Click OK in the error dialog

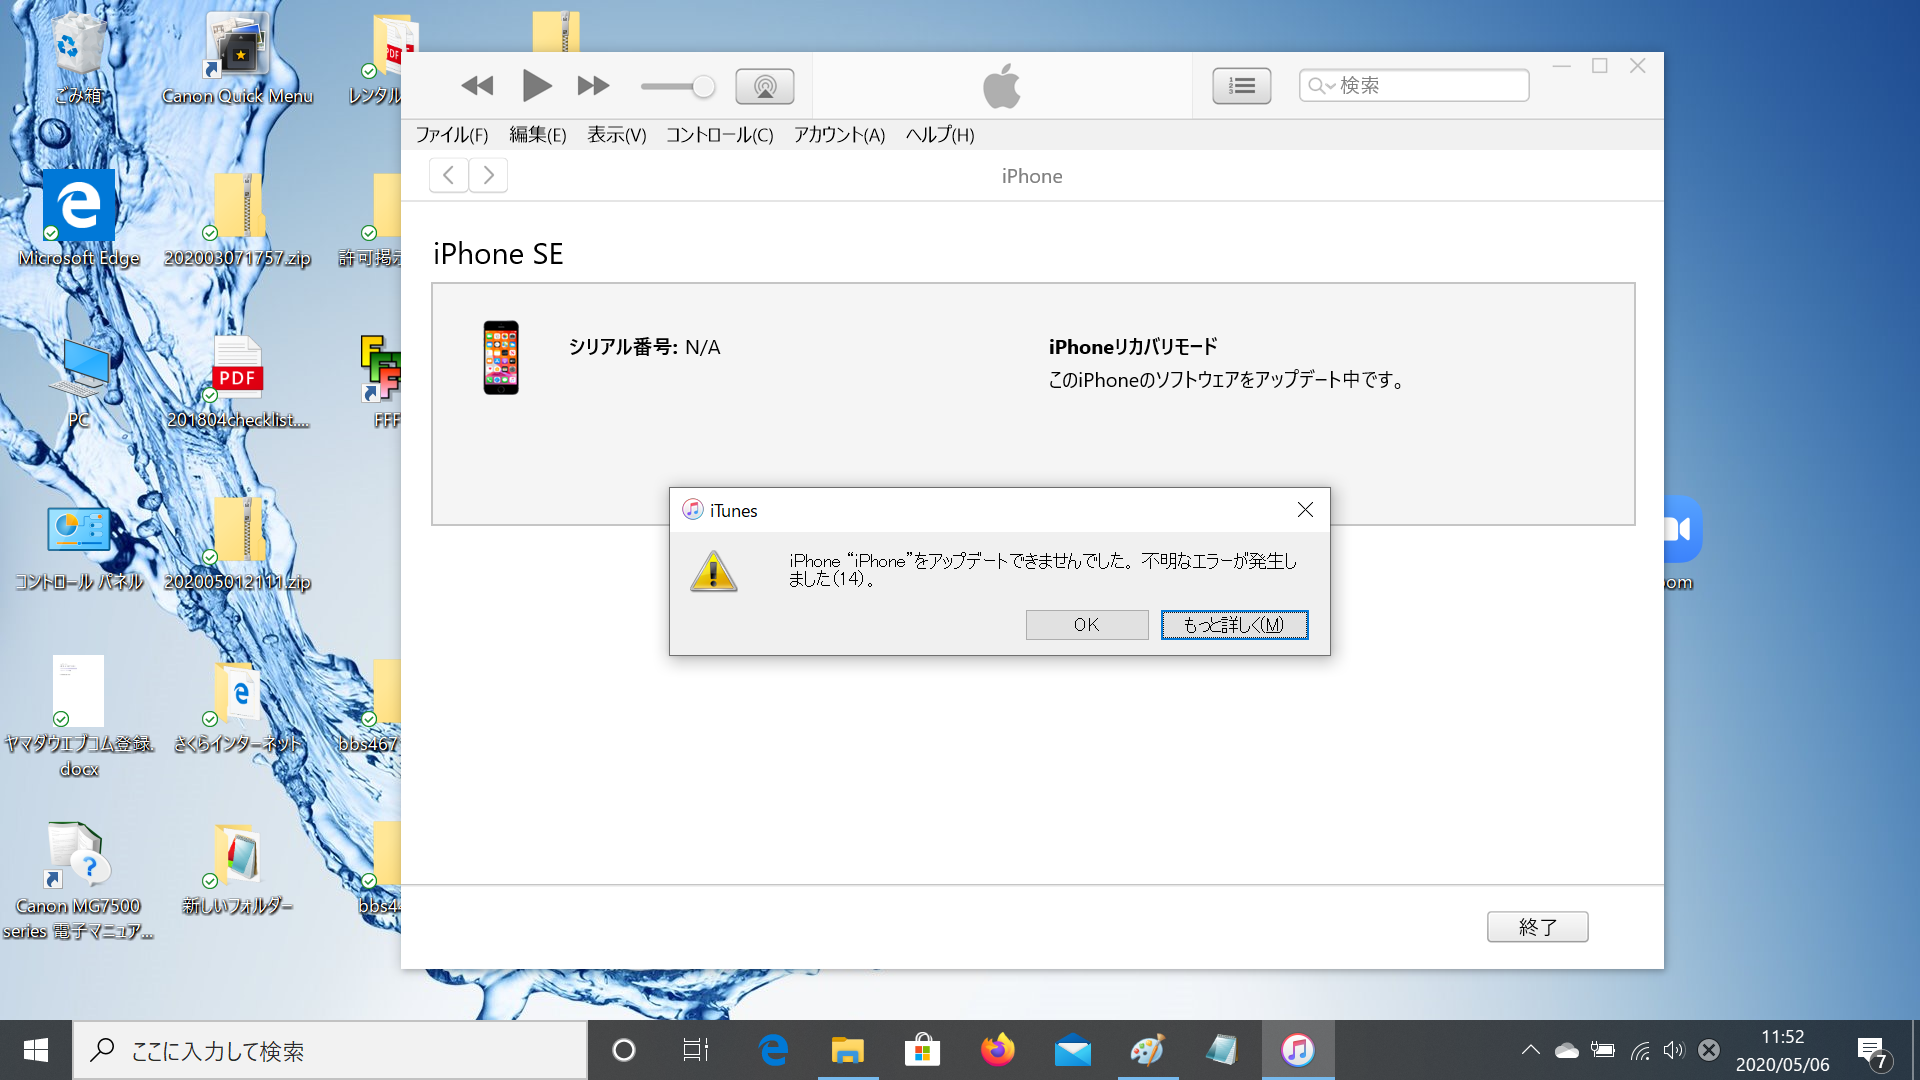coord(1086,625)
